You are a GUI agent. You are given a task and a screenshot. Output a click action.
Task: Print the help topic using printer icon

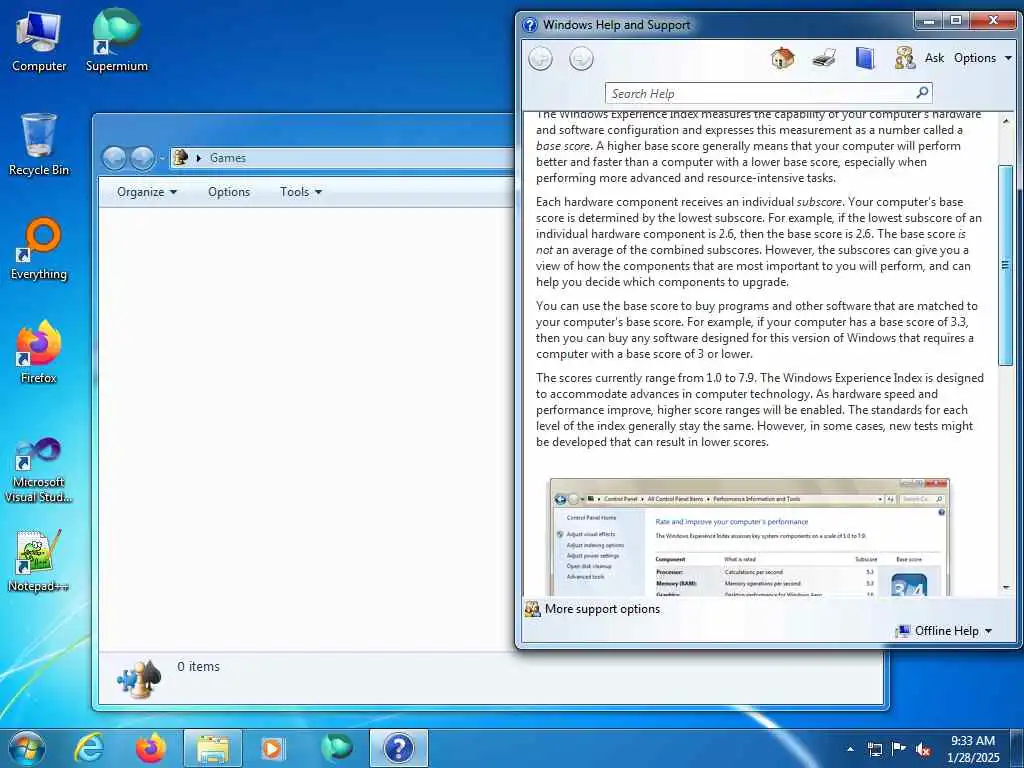pos(824,58)
